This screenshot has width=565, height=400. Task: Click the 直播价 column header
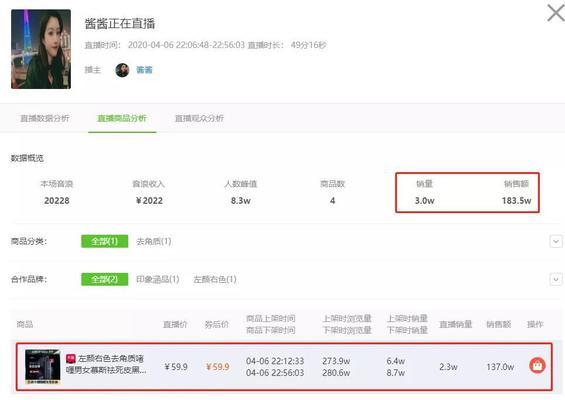click(x=175, y=324)
